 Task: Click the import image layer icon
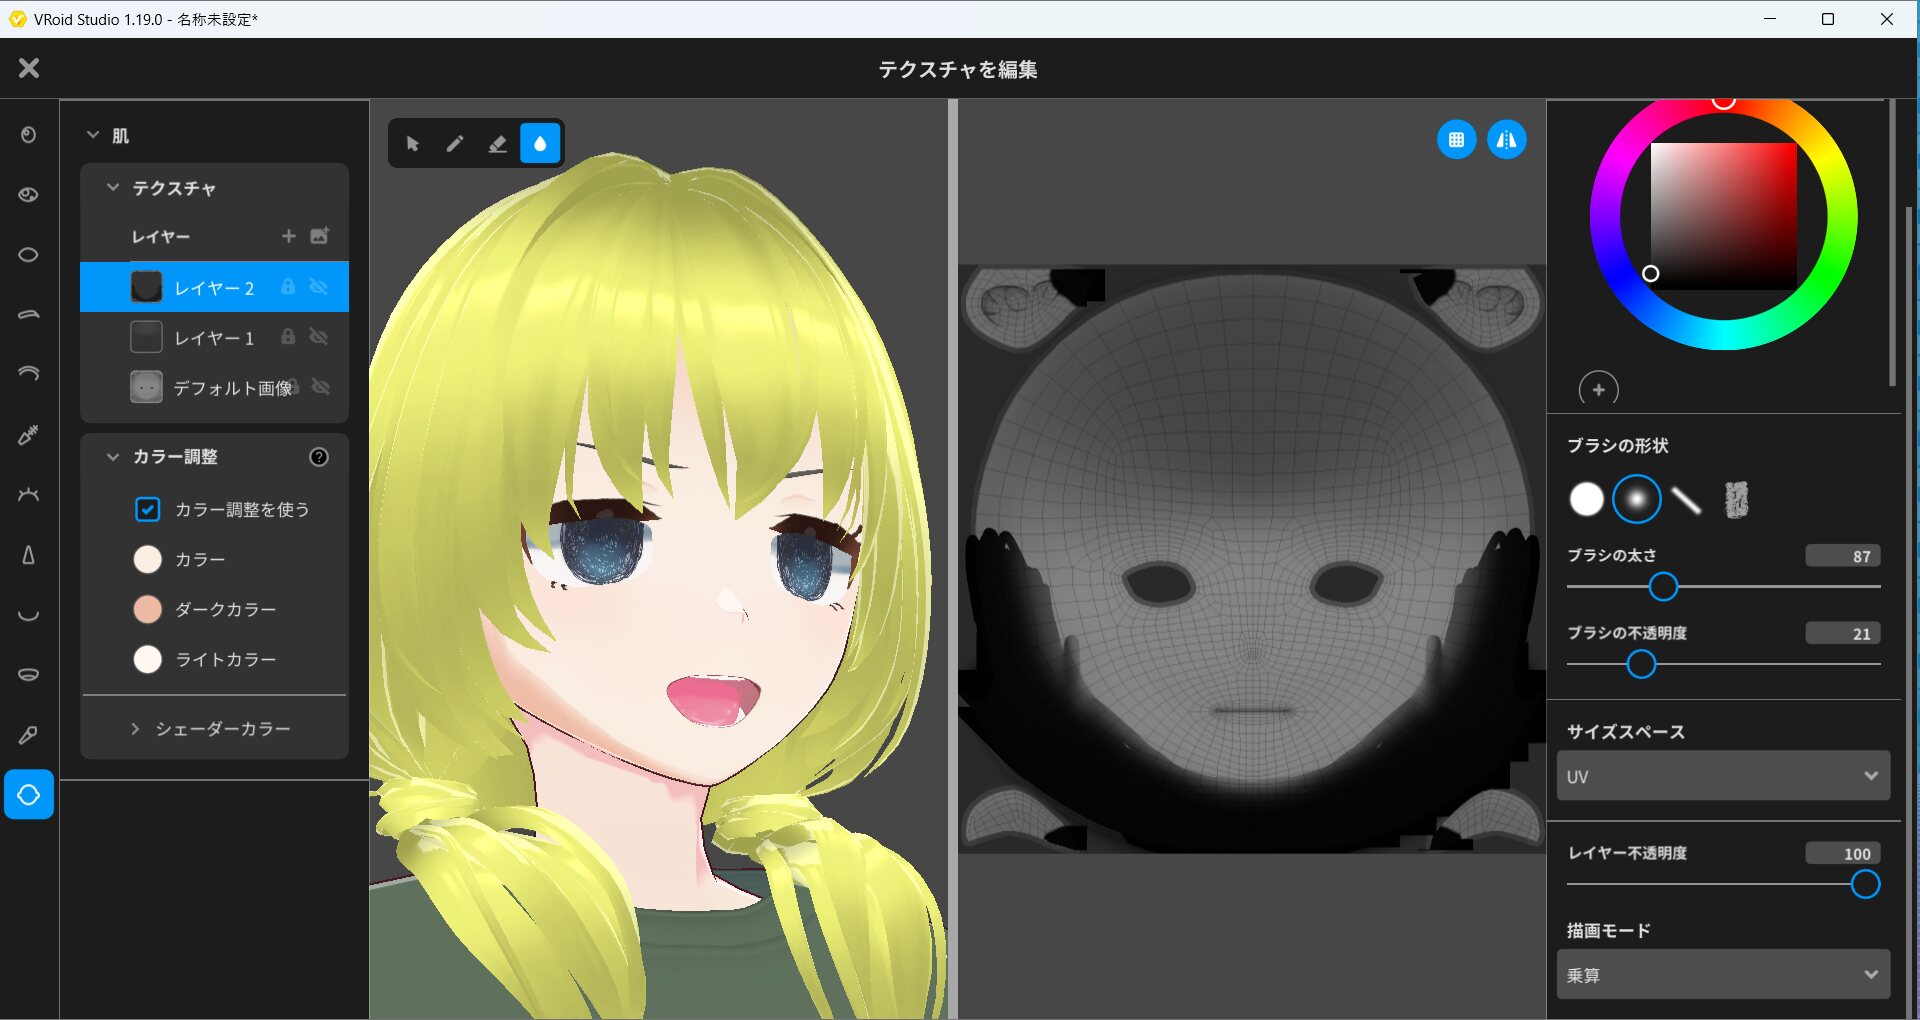click(x=320, y=236)
